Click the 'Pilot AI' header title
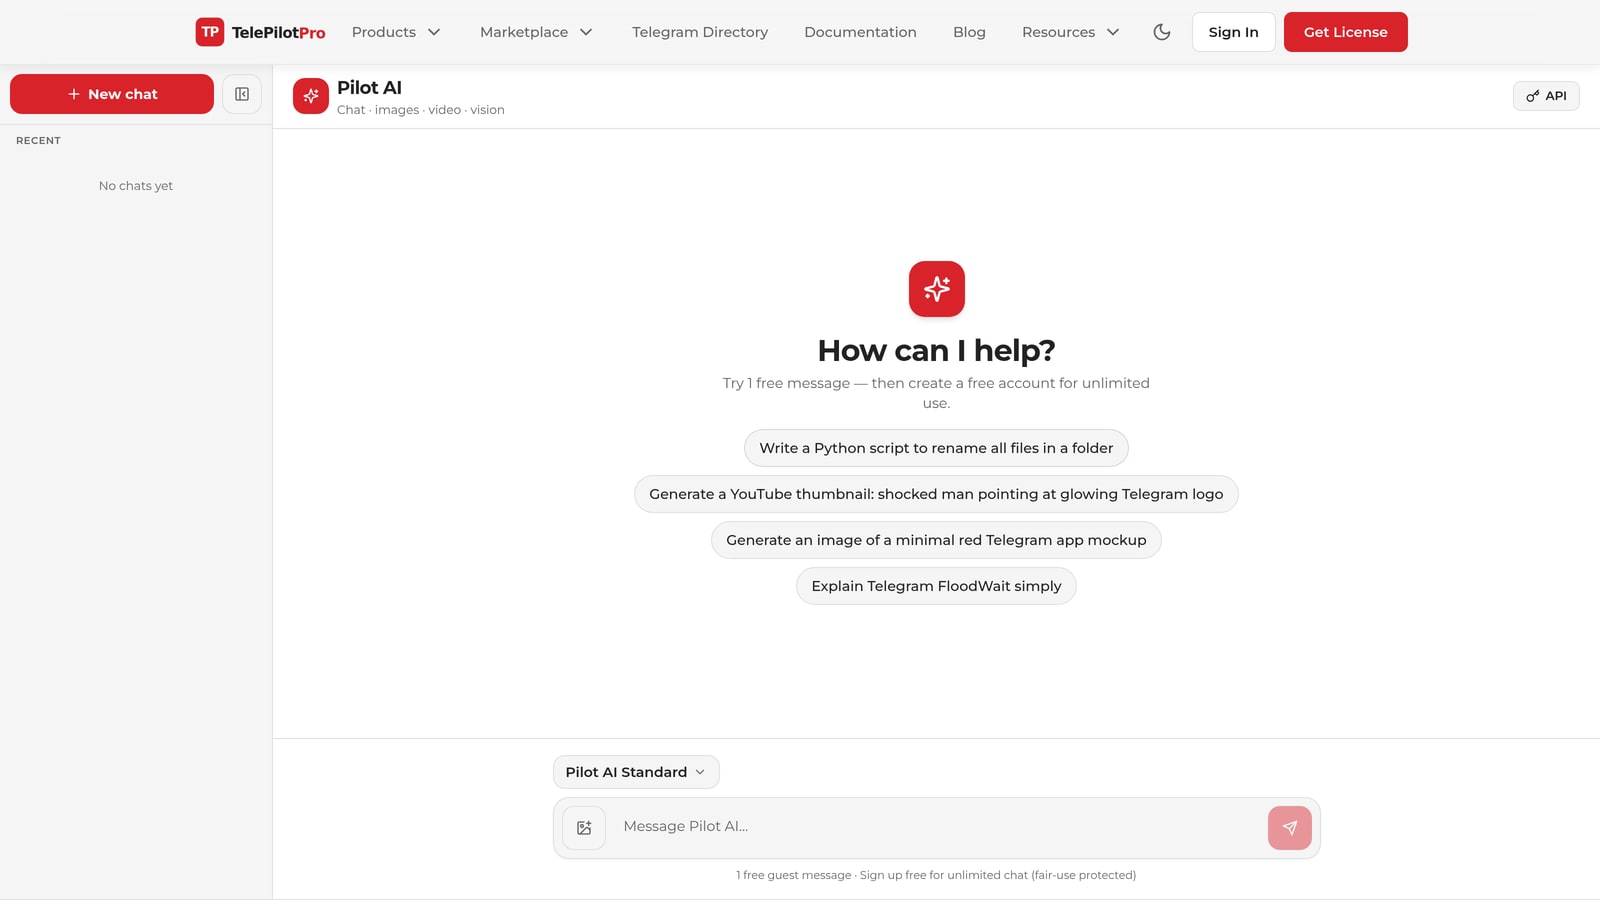The image size is (1600, 900). (x=369, y=88)
